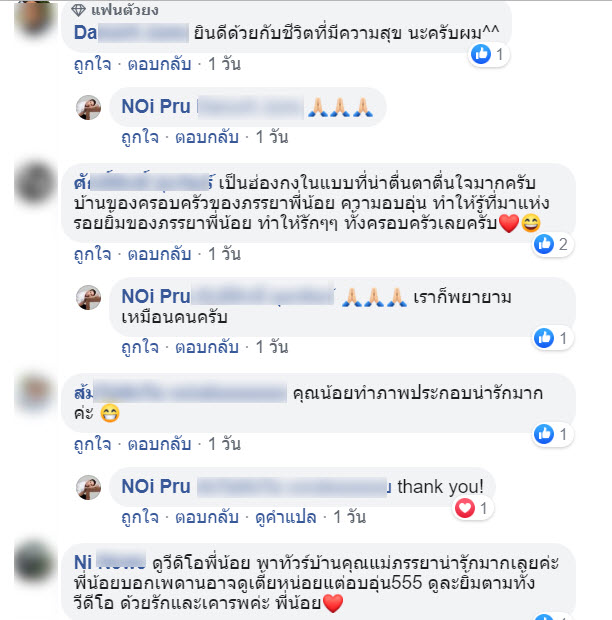Click the แฟนตัวยง top fan badge
Image resolution: width=612 pixels, height=620 pixels.
(115, 10)
